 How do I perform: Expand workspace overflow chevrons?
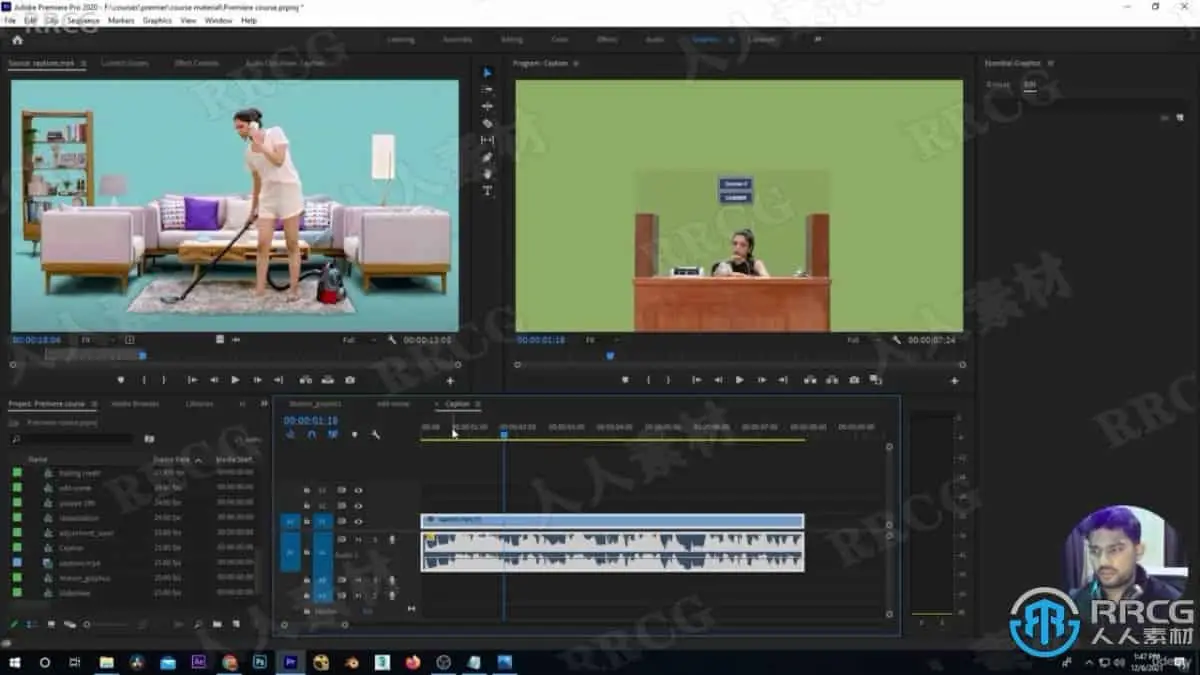818,39
